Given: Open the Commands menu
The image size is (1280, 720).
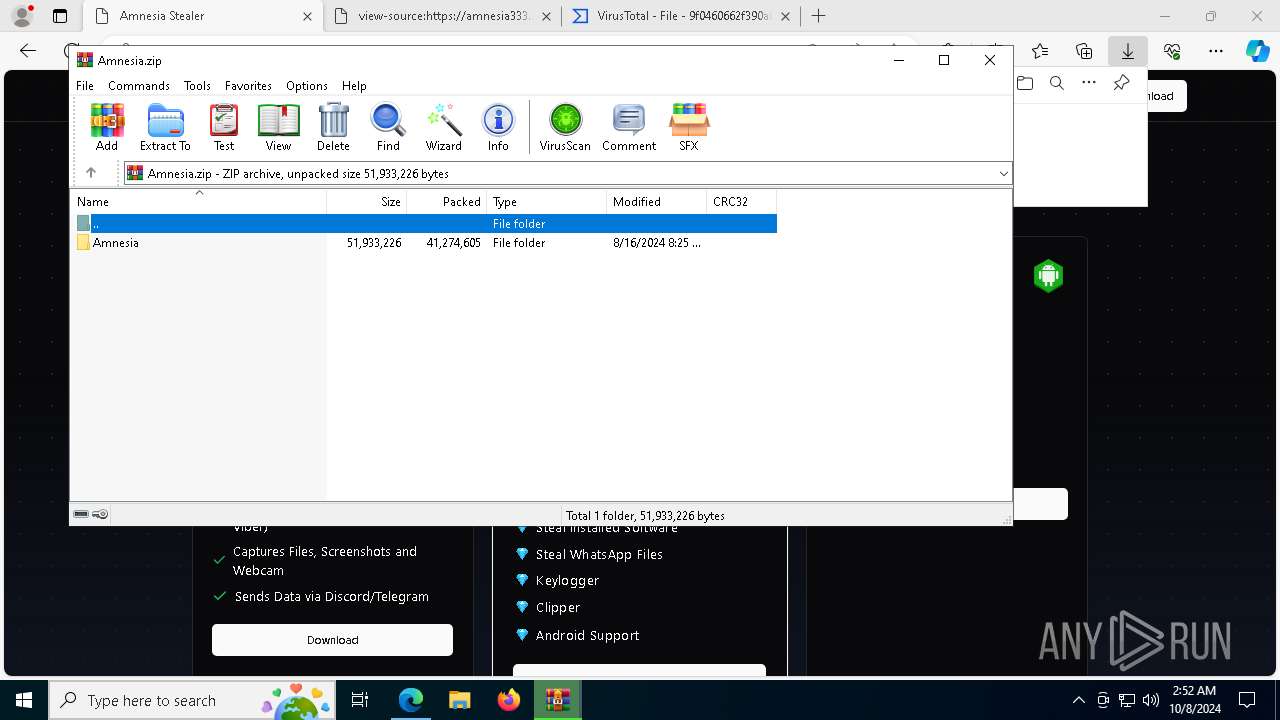Looking at the screenshot, I should coord(139,86).
